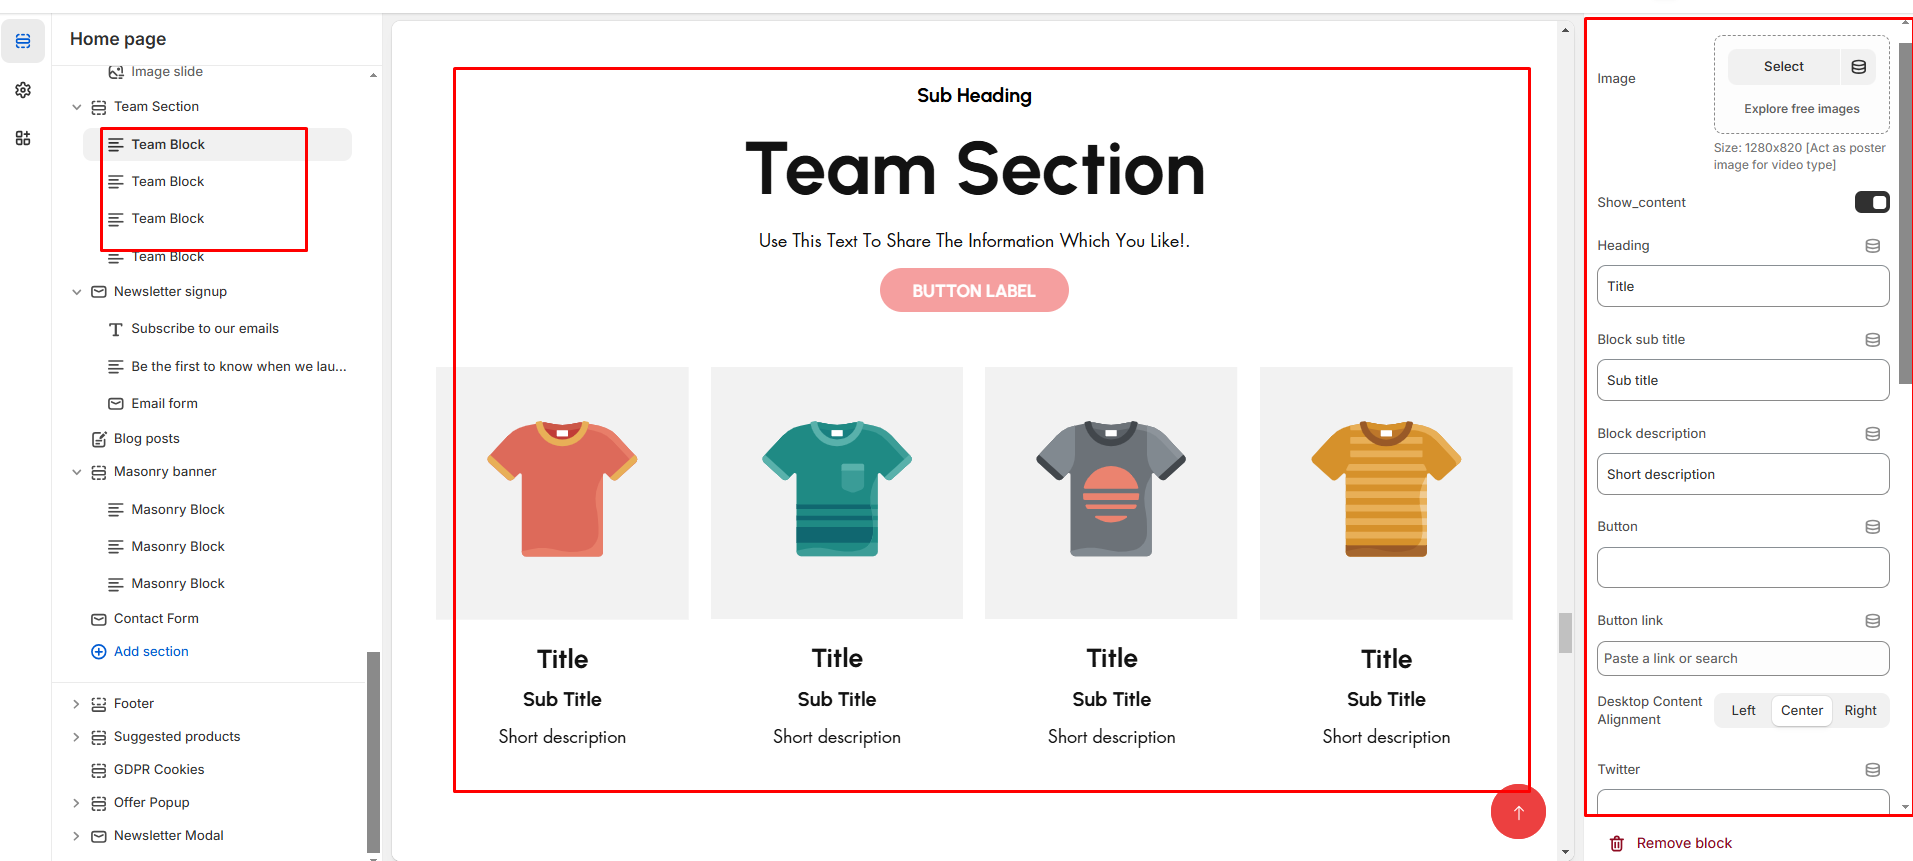Select the Contact Form section
Viewport: 1913px width, 861px height.
point(156,619)
